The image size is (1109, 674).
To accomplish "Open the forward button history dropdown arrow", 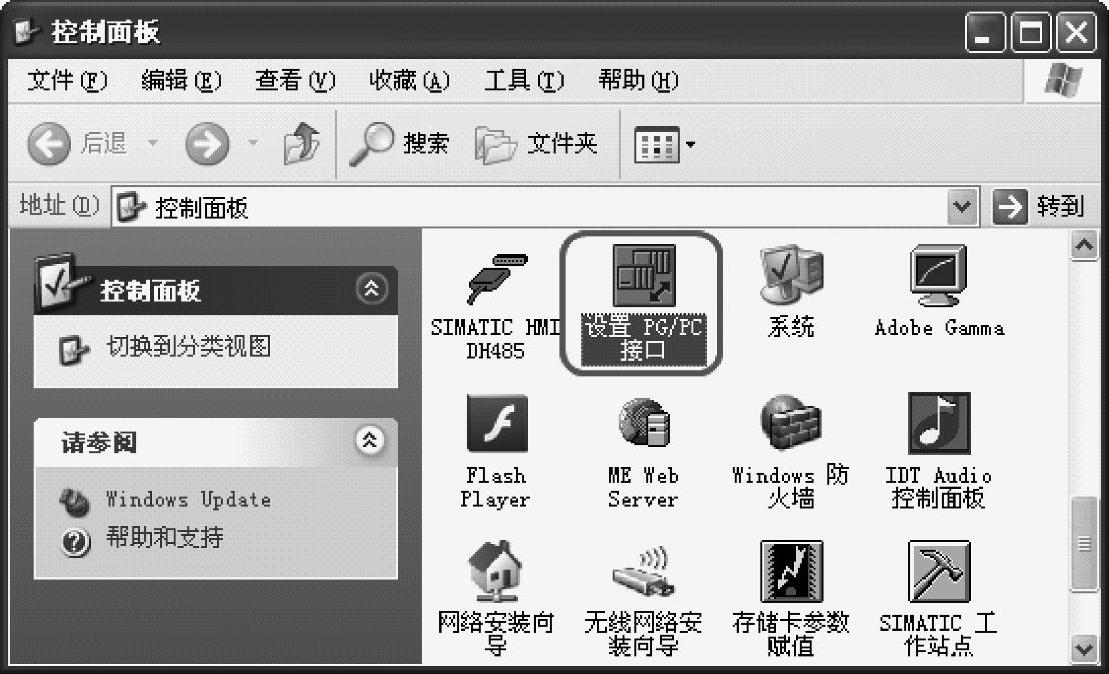I will tap(253, 144).
